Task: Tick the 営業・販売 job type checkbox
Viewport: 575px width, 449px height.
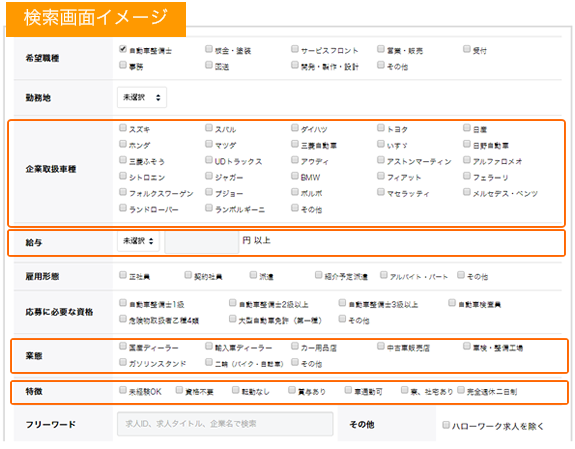Action: pyautogui.click(x=381, y=49)
